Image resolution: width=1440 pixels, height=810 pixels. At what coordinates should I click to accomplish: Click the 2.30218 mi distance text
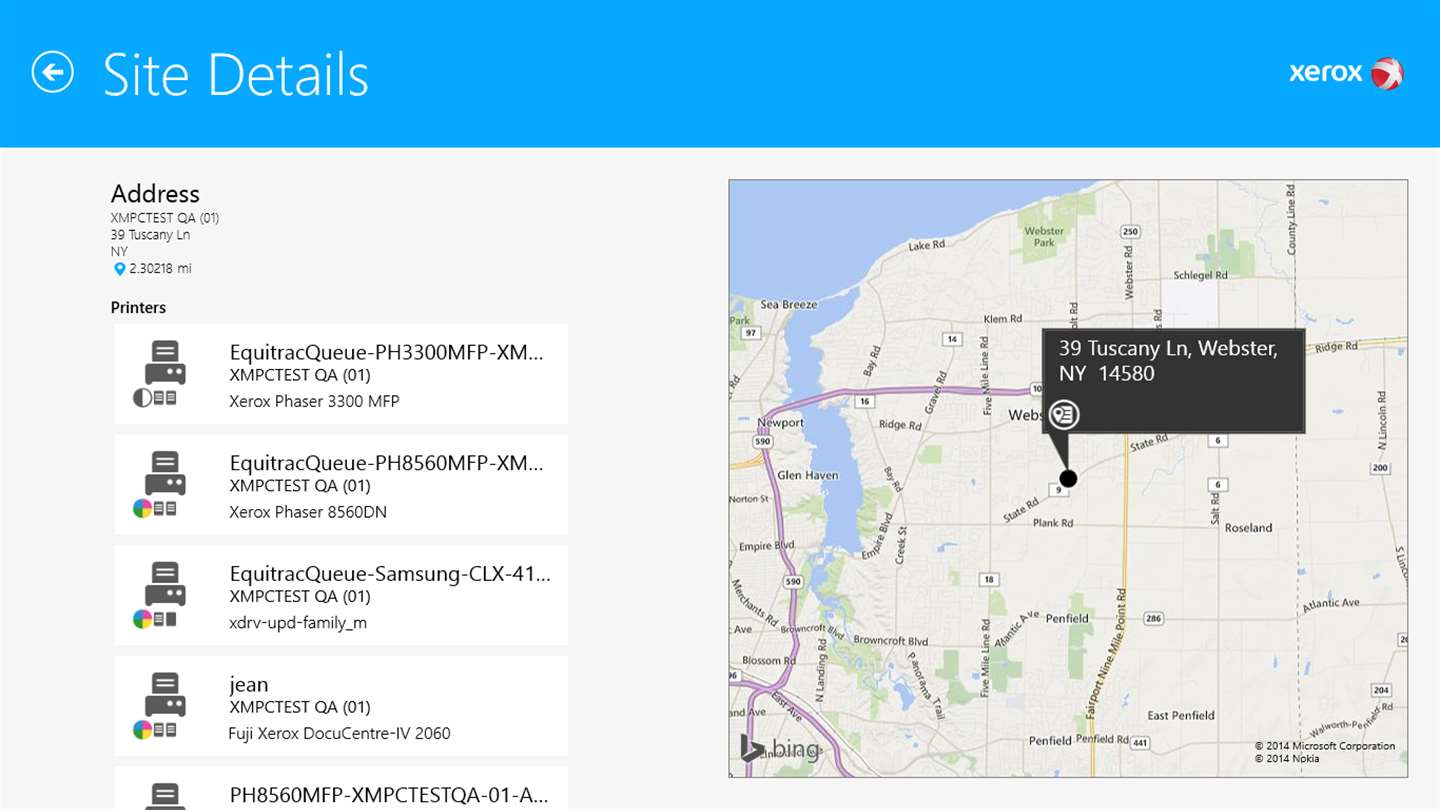[160, 269]
